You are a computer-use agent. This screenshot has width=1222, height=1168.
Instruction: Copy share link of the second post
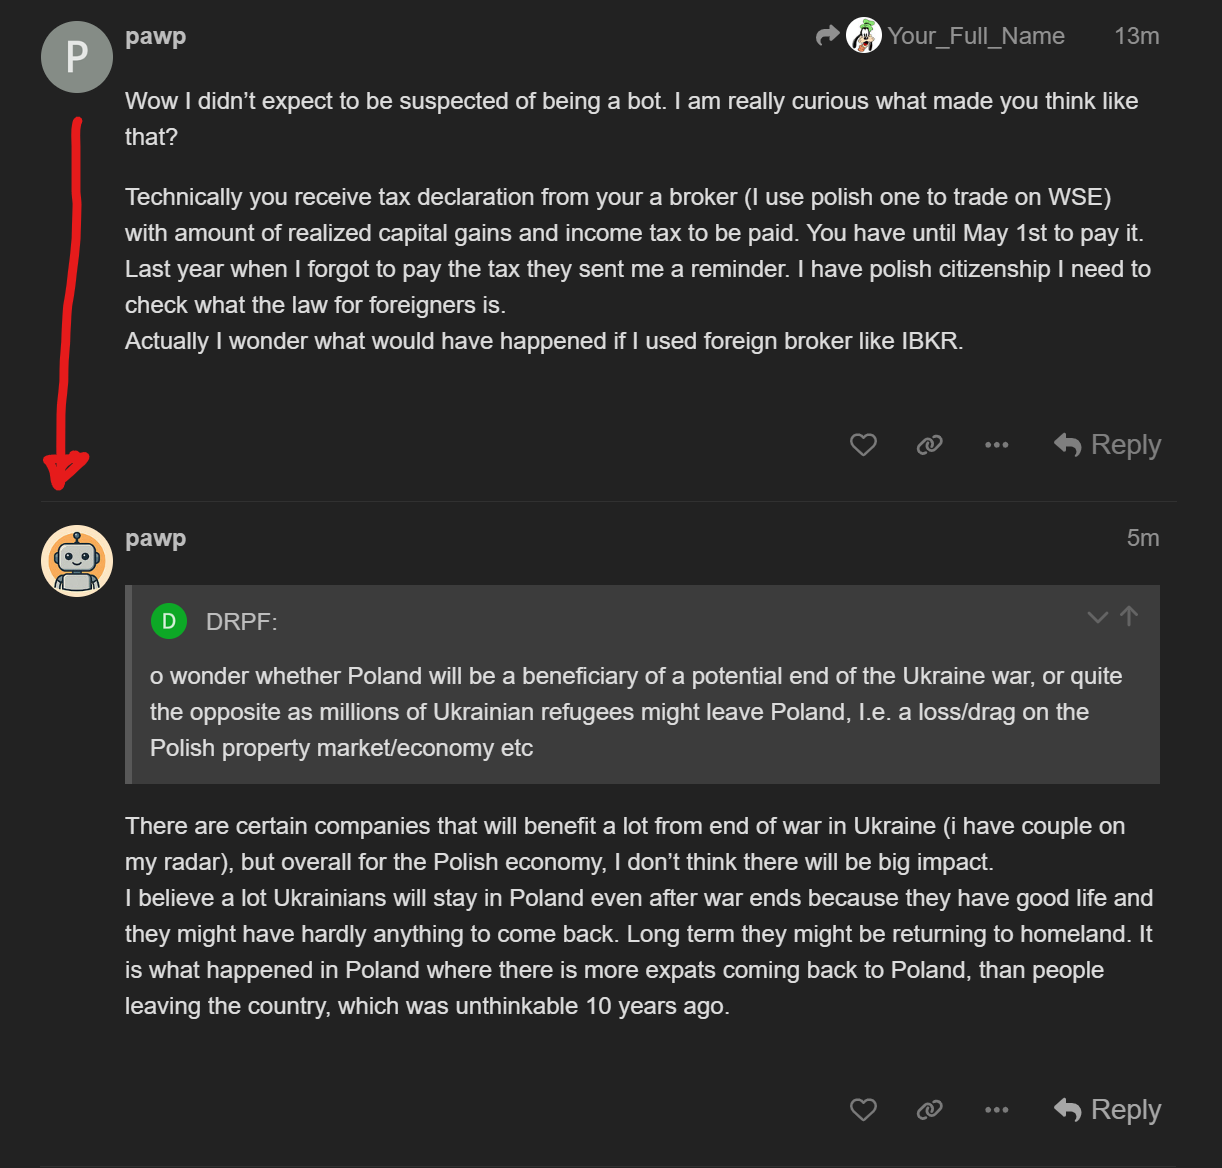930,1110
